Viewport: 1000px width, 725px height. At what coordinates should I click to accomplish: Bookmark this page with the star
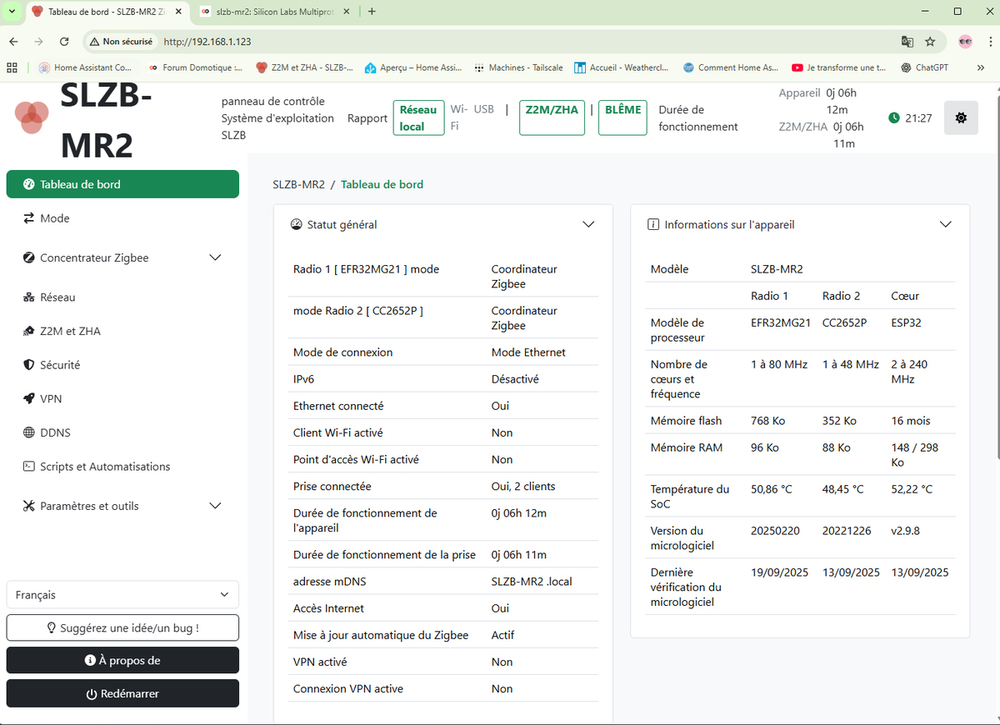(x=930, y=41)
